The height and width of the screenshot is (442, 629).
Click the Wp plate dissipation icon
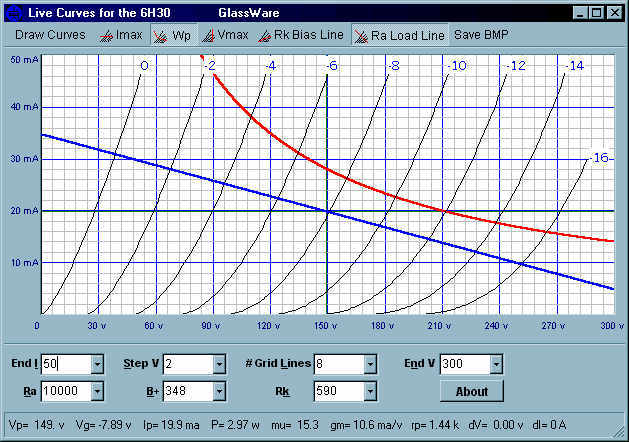pyautogui.click(x=160, y=37)
